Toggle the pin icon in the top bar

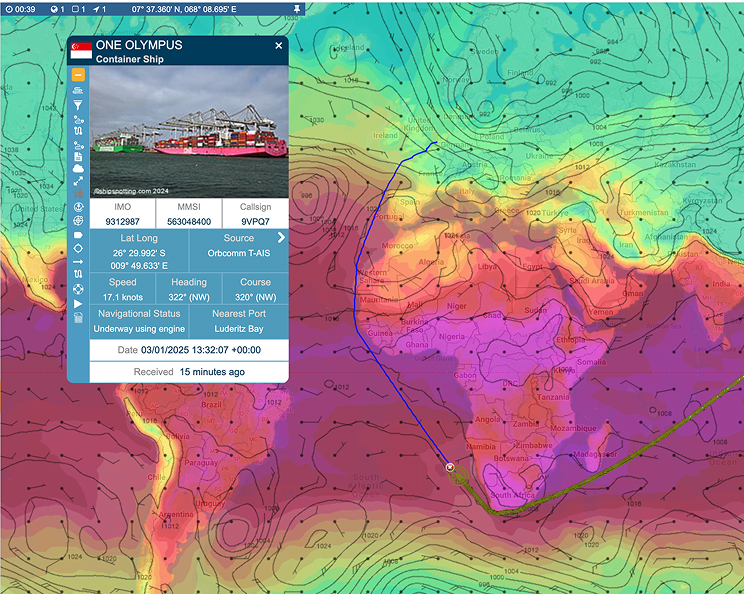coord(296,8)
